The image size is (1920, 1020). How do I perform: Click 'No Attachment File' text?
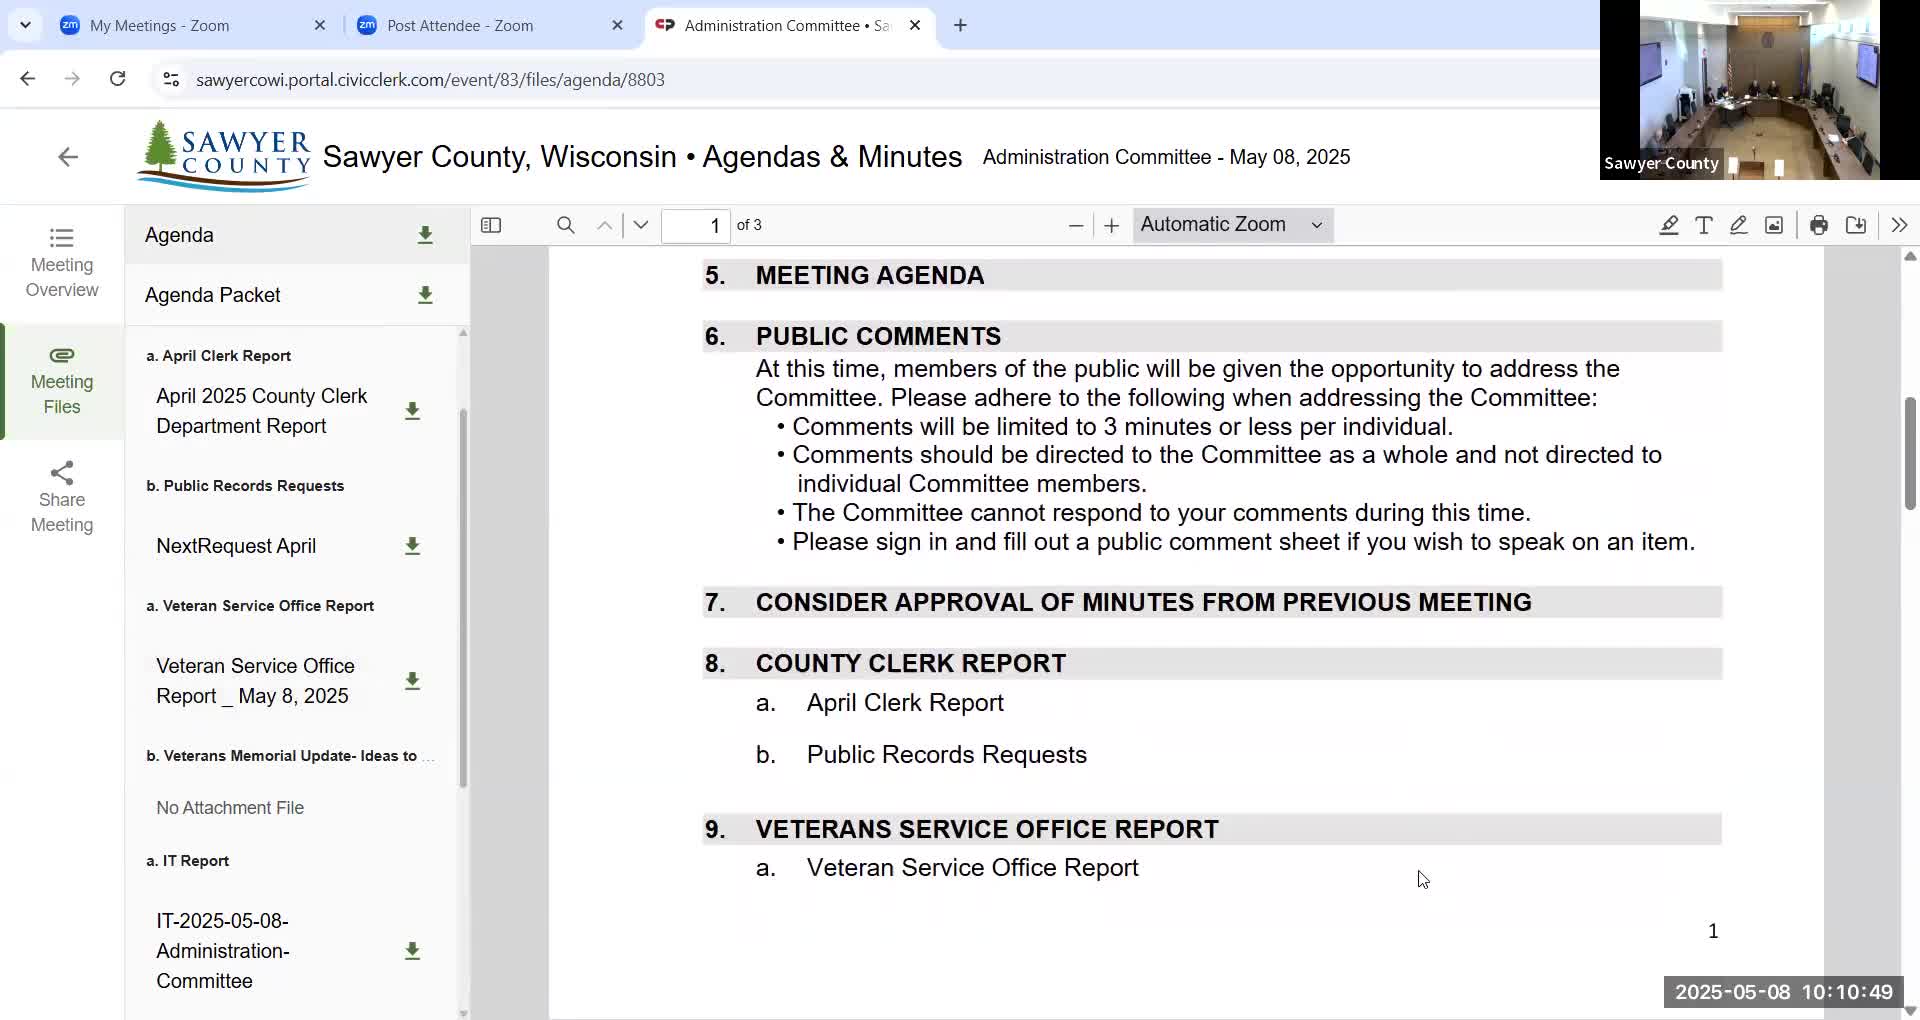click(x=230, y=808)
